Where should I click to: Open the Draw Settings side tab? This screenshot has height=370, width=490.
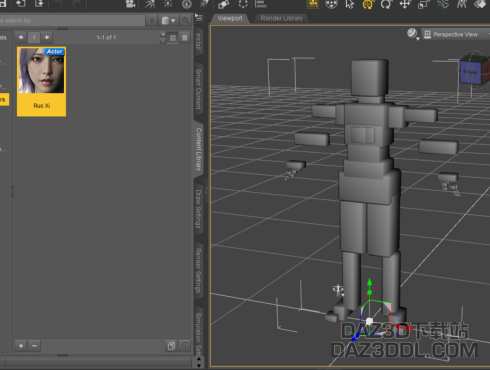coord(198,209)
